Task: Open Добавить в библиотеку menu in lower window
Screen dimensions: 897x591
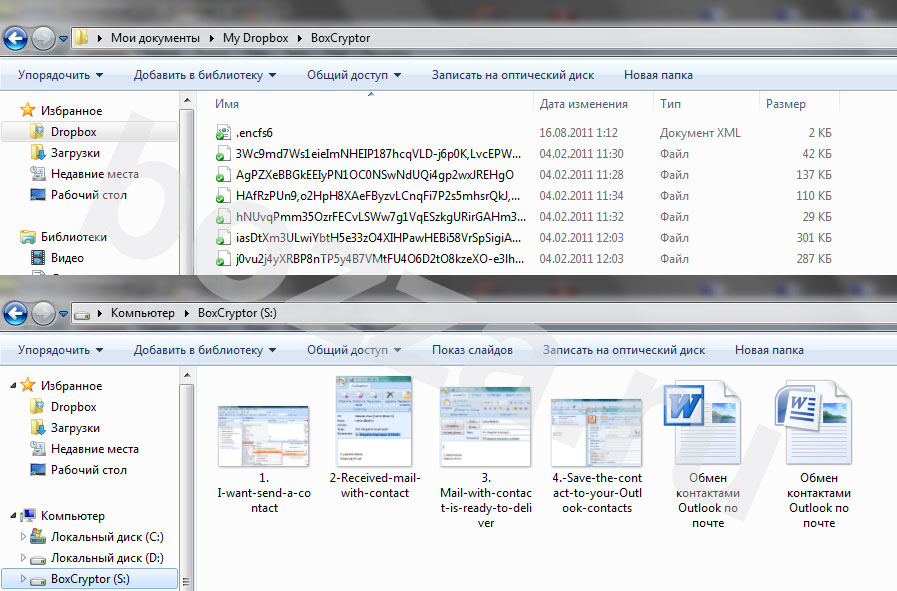Action: [x=205, y=350]
